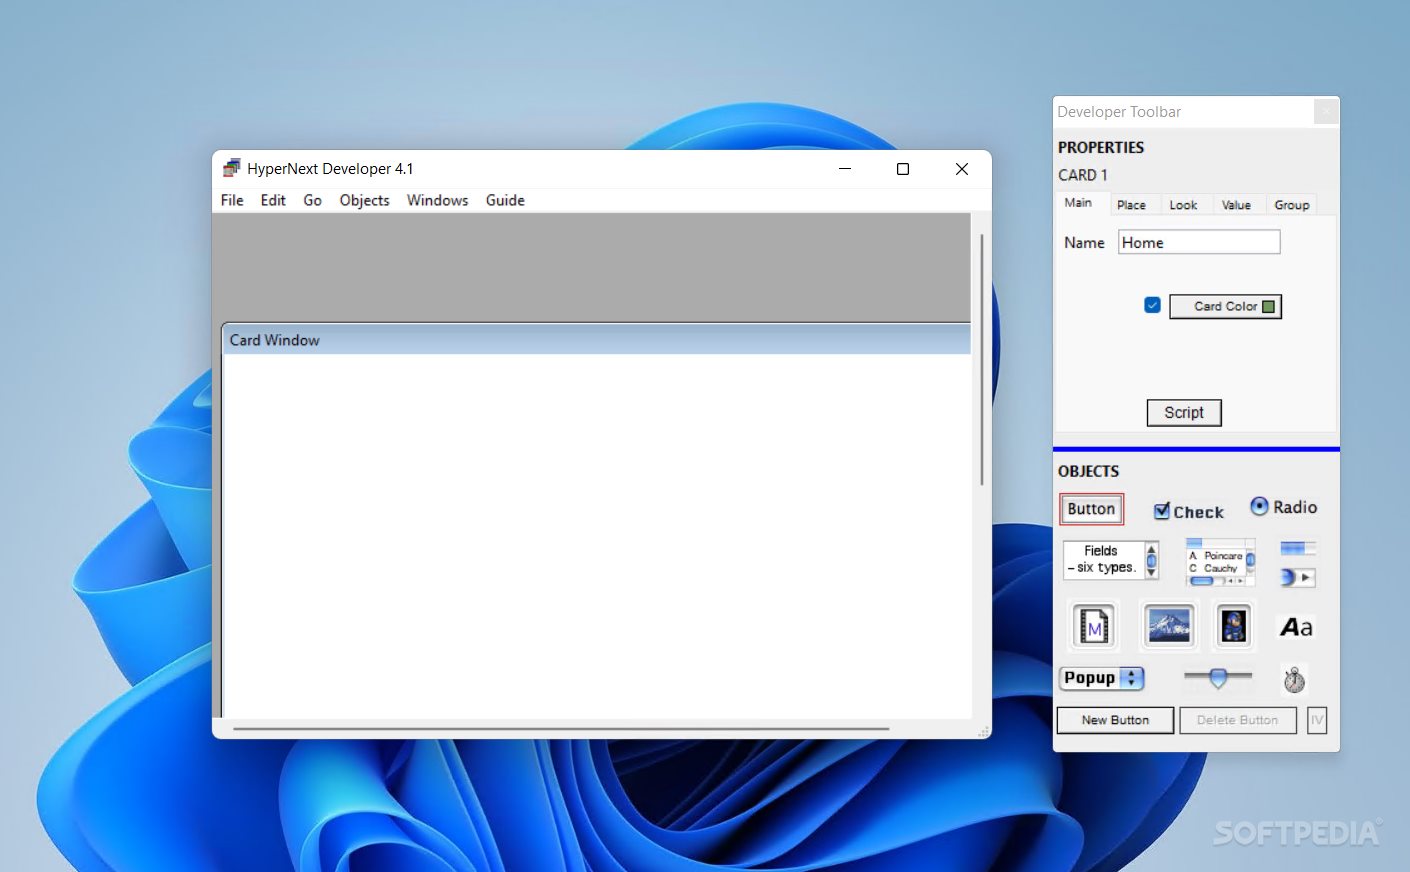
Task: Toggle the checkbox next to Card Color
Action: (1152, 305)
